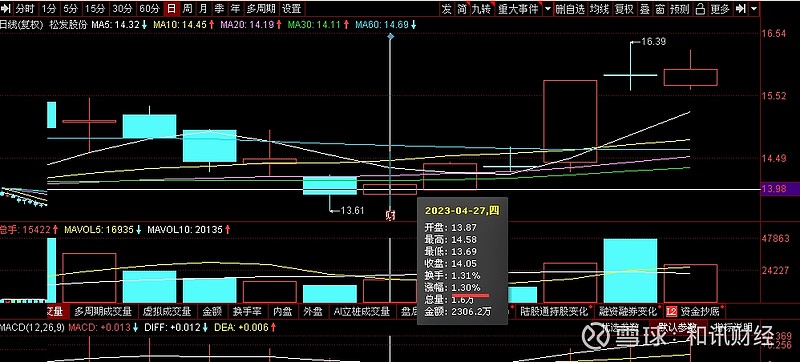
Task: Click the right collapse arrow icon after 更多
Action: tap(741, 9)
